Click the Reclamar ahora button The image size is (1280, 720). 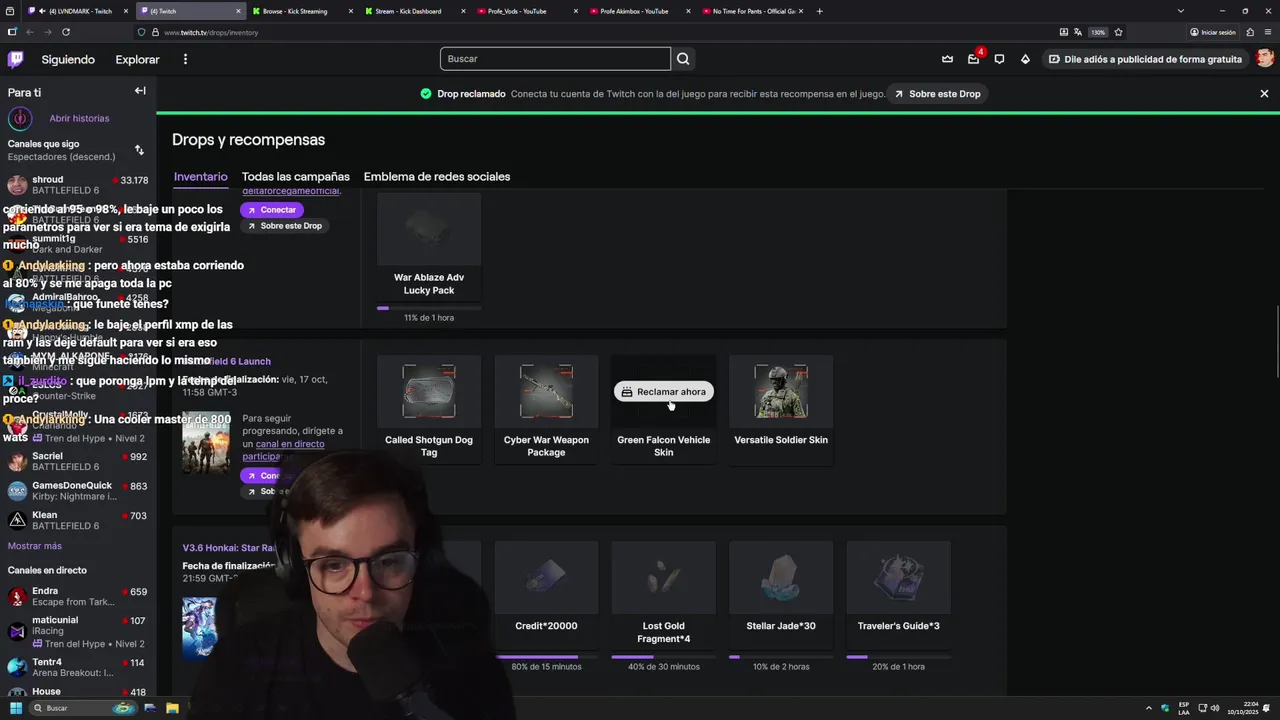coord(664,392)
